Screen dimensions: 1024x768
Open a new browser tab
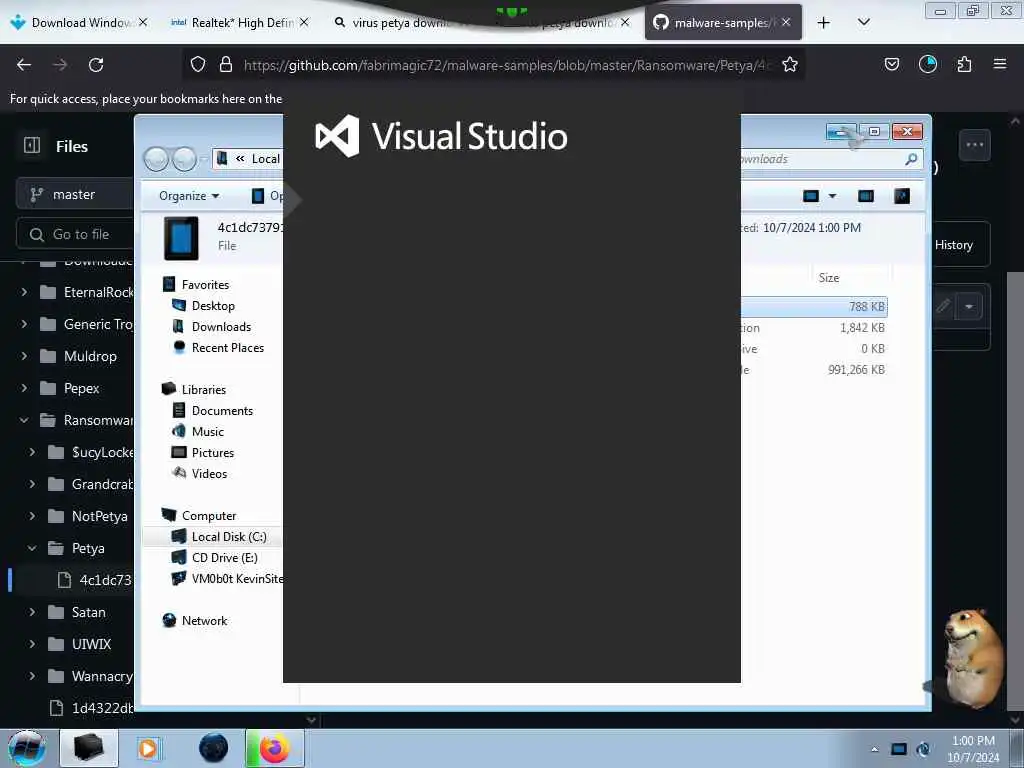coord(824,23)
